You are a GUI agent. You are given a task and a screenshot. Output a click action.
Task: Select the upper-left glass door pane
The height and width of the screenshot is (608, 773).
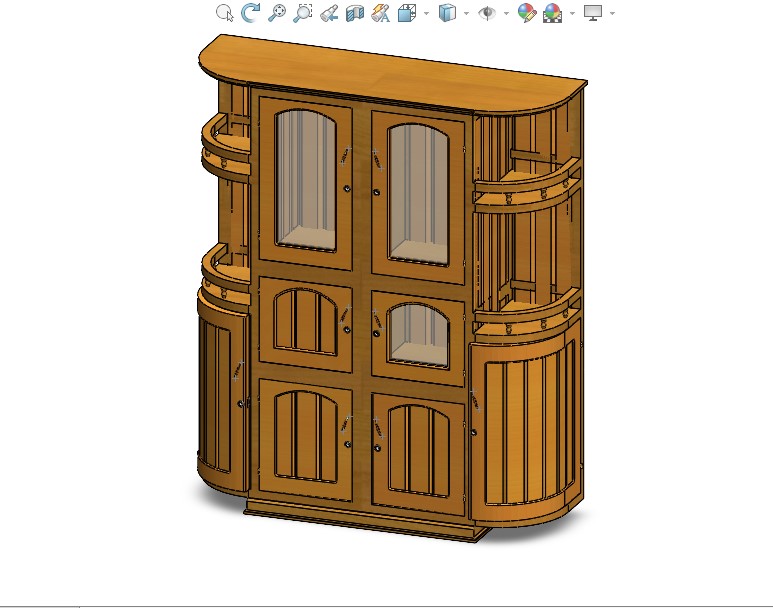click(306, 180)
